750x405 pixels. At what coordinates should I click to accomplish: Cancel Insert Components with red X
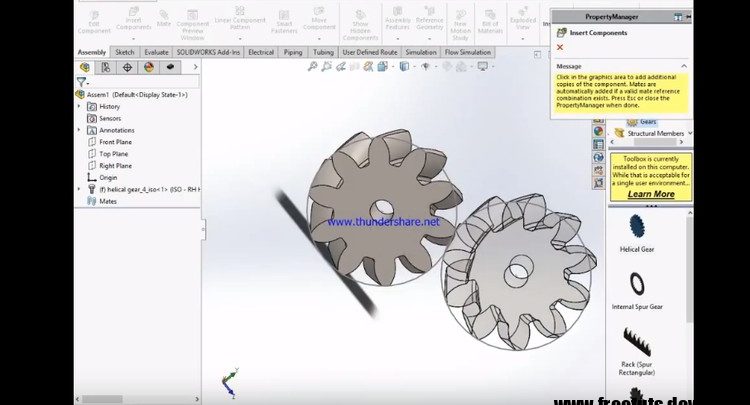[560, 47]
